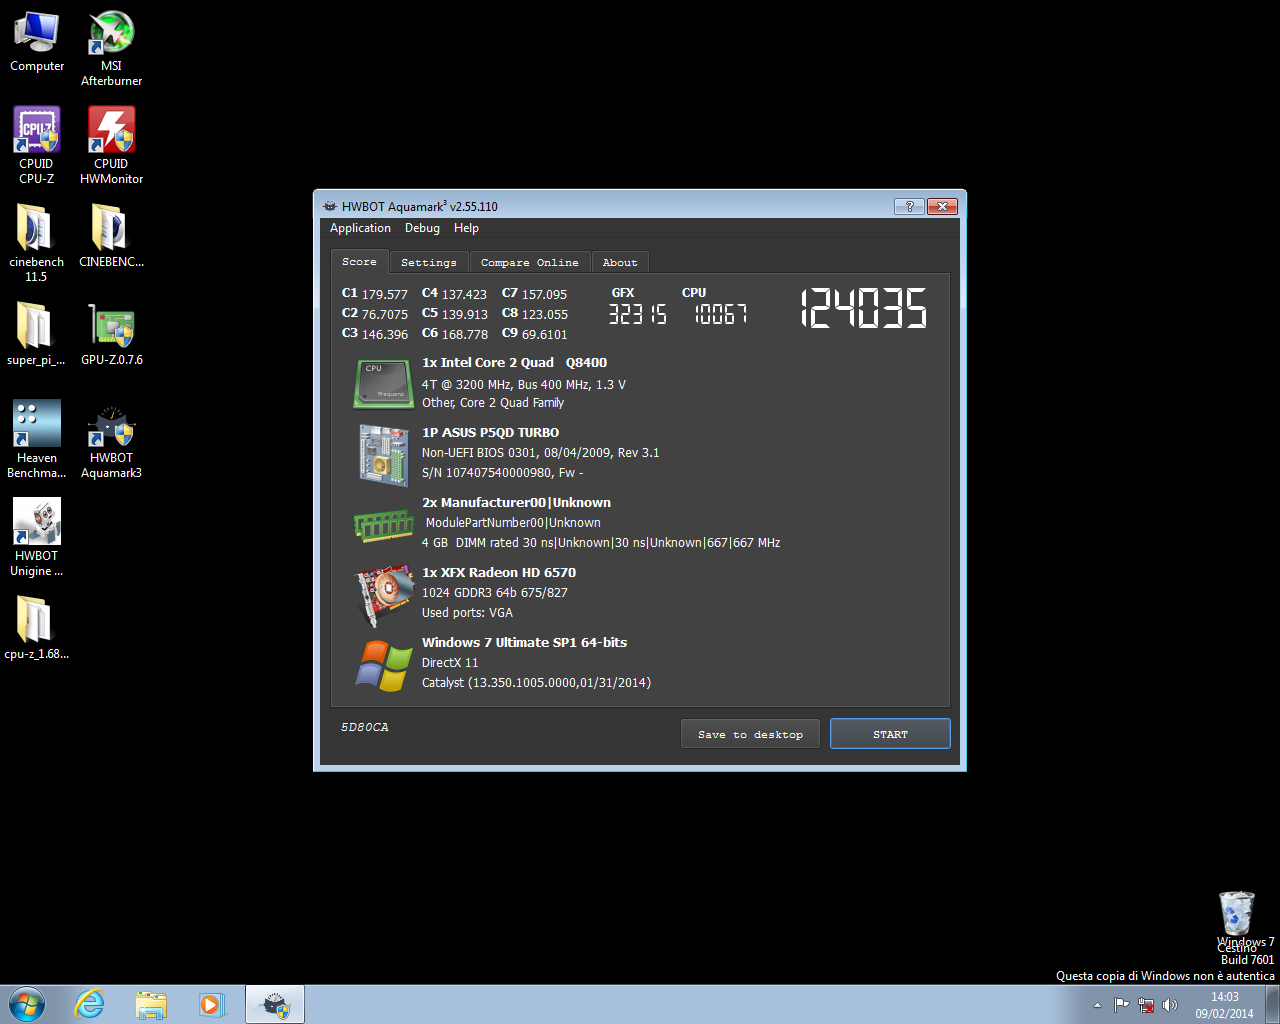
Task: Select the super_pi_... folder icon
Action: pyautogui.click(x=37, y=334)
